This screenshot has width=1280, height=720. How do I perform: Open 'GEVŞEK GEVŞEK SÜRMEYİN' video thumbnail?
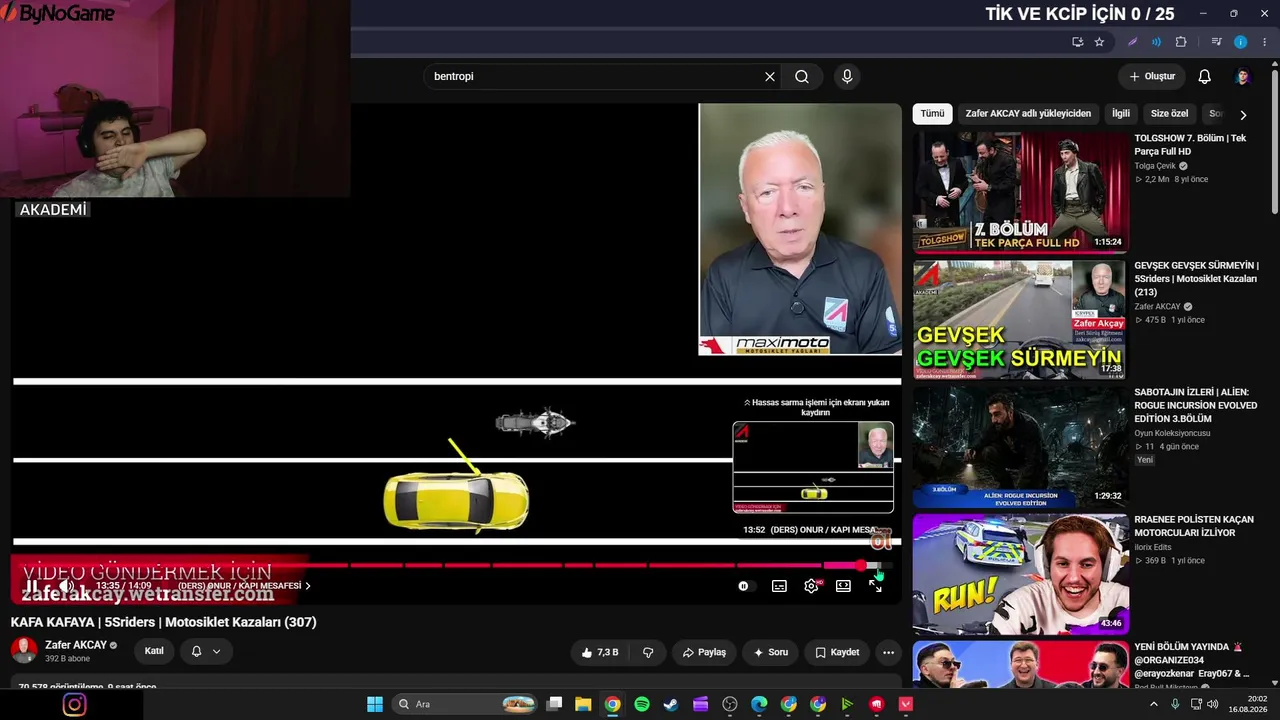point(1020,320)
